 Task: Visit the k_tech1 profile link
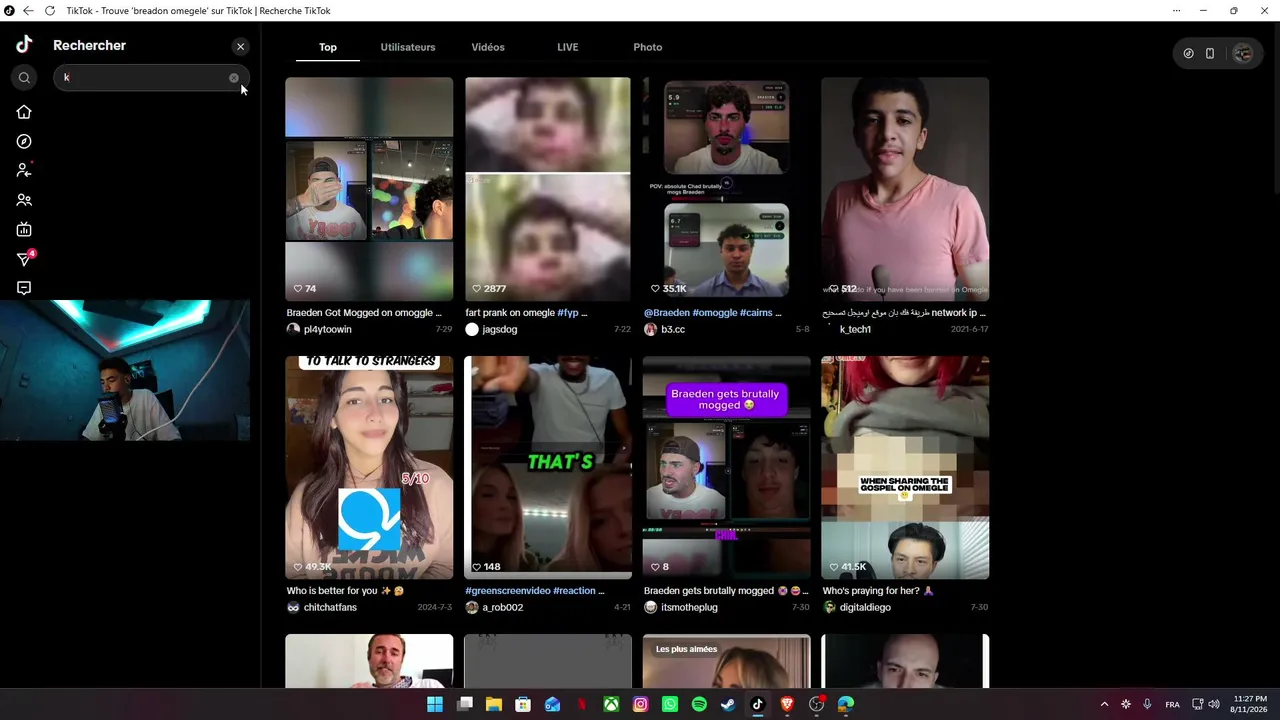[x=856, y=329]
